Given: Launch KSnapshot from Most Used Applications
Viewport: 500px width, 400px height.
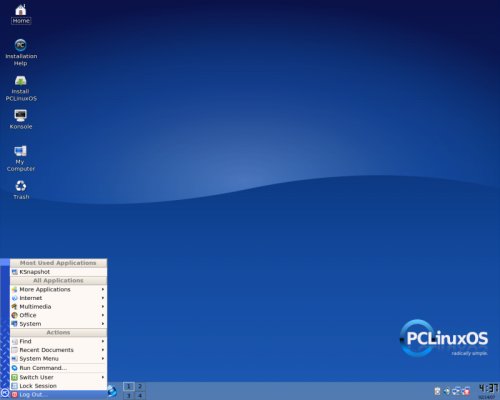Looking at the screenshot, I should (58, 272).
